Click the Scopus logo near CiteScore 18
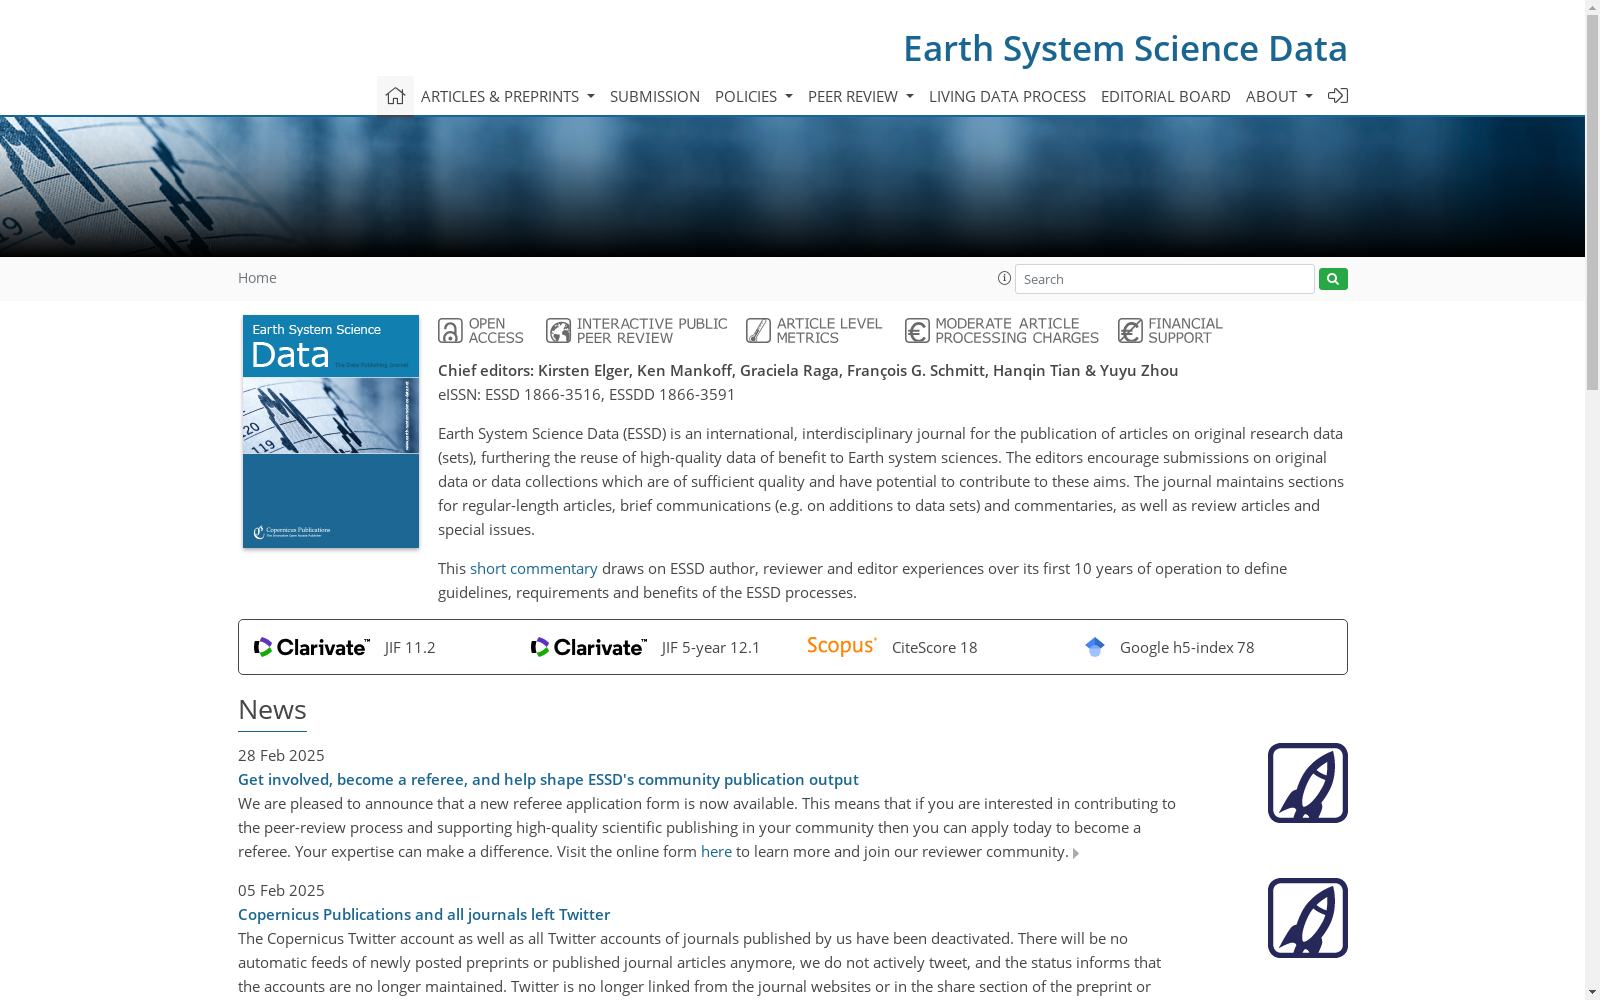 pyautogui.click(x=841, y=645)
